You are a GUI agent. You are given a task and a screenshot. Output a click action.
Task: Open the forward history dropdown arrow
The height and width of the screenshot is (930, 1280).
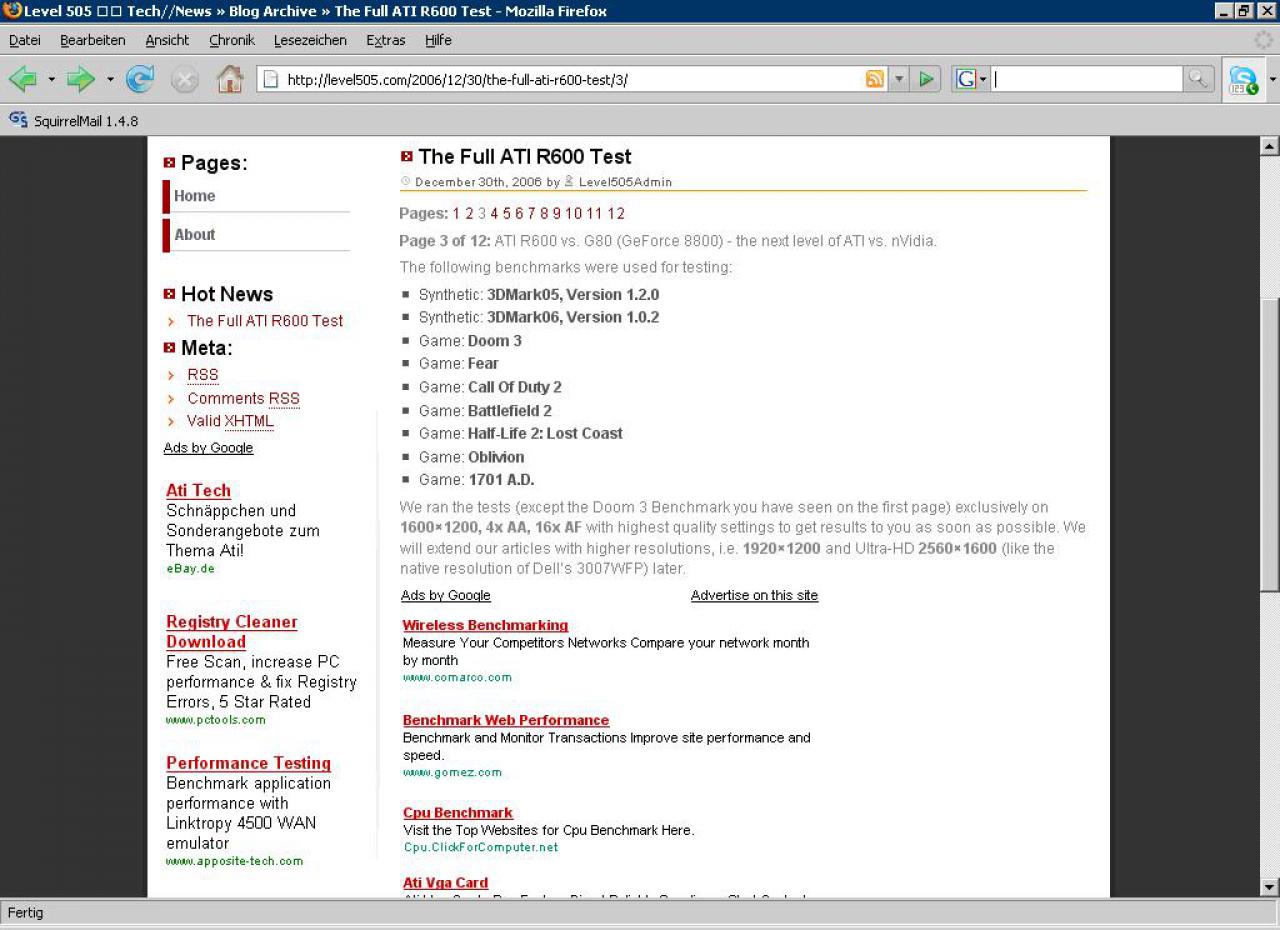[x=110, y=79]
